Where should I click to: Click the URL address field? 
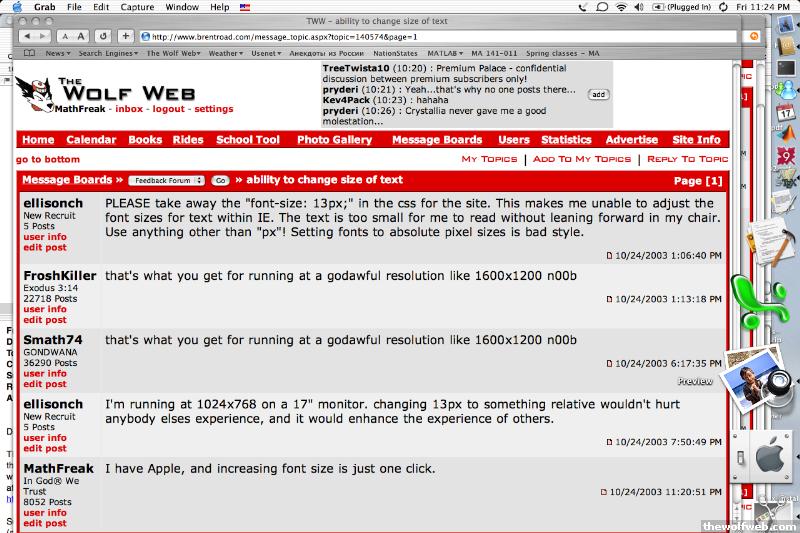point(439,37)
